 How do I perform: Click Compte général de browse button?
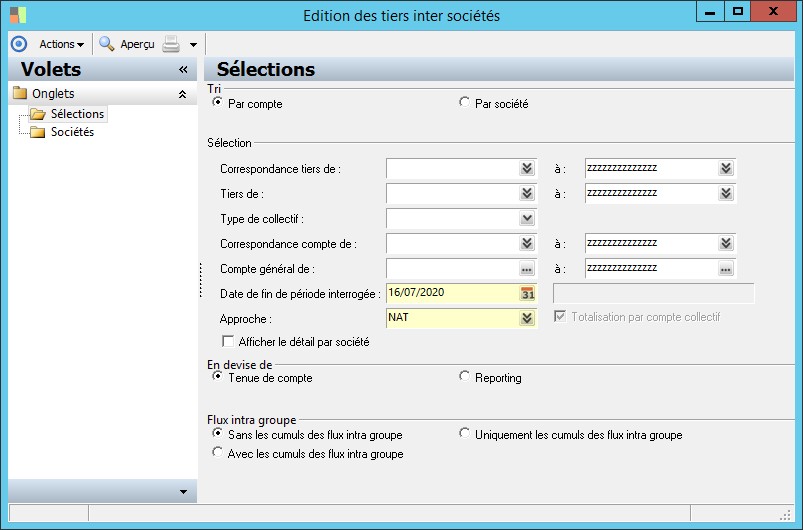click(527, 269)
